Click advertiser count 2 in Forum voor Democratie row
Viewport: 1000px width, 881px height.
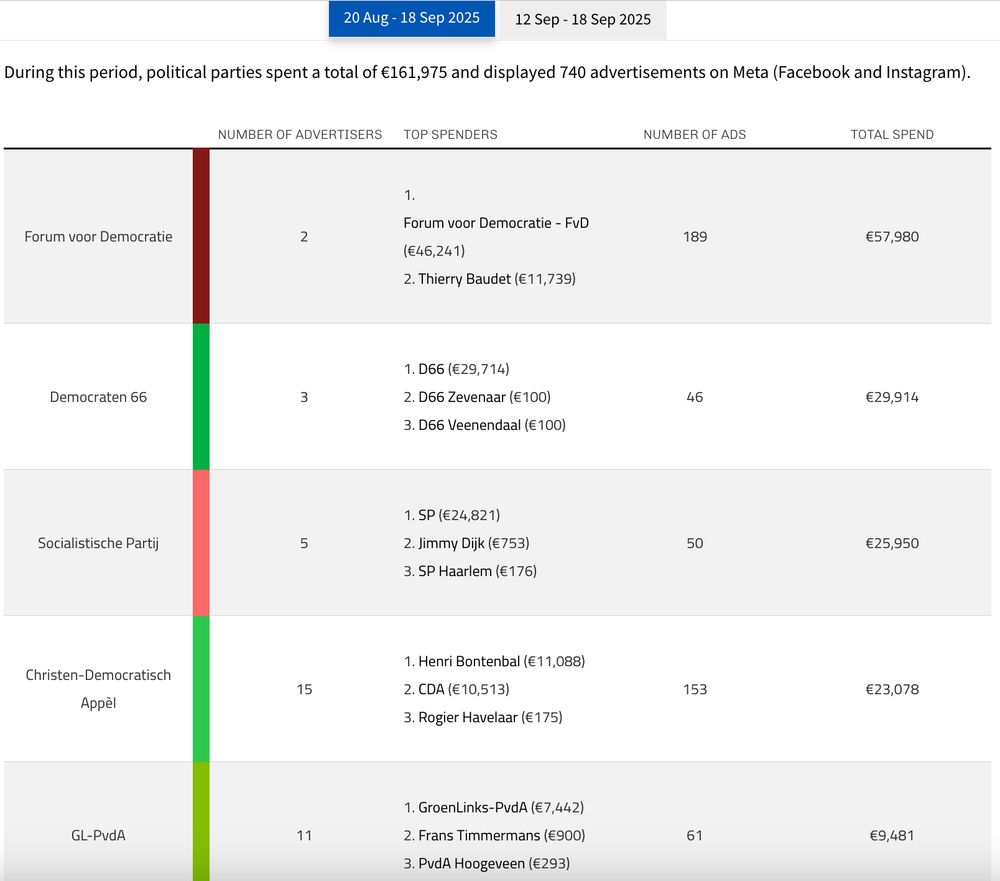pos(304,237)
